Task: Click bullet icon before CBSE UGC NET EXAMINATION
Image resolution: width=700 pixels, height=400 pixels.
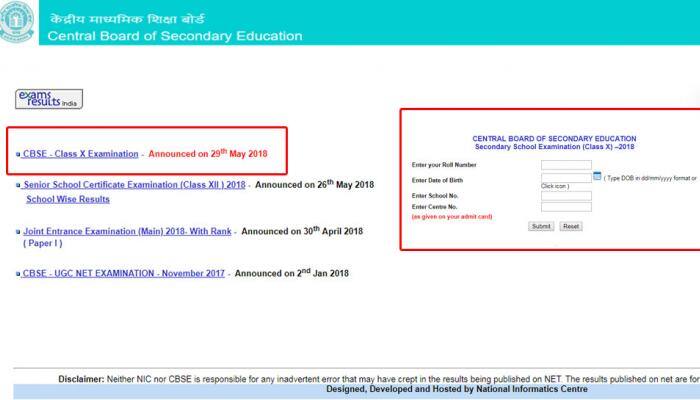Action: click(18, 274)
